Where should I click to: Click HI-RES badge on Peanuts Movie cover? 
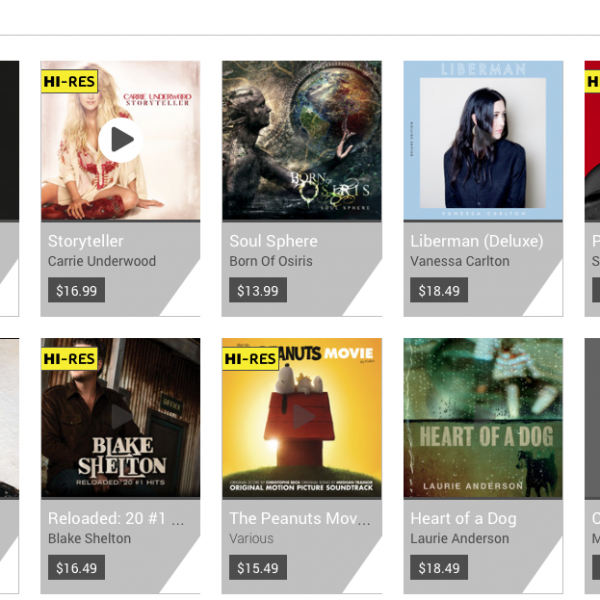click(x=251, y=359)
